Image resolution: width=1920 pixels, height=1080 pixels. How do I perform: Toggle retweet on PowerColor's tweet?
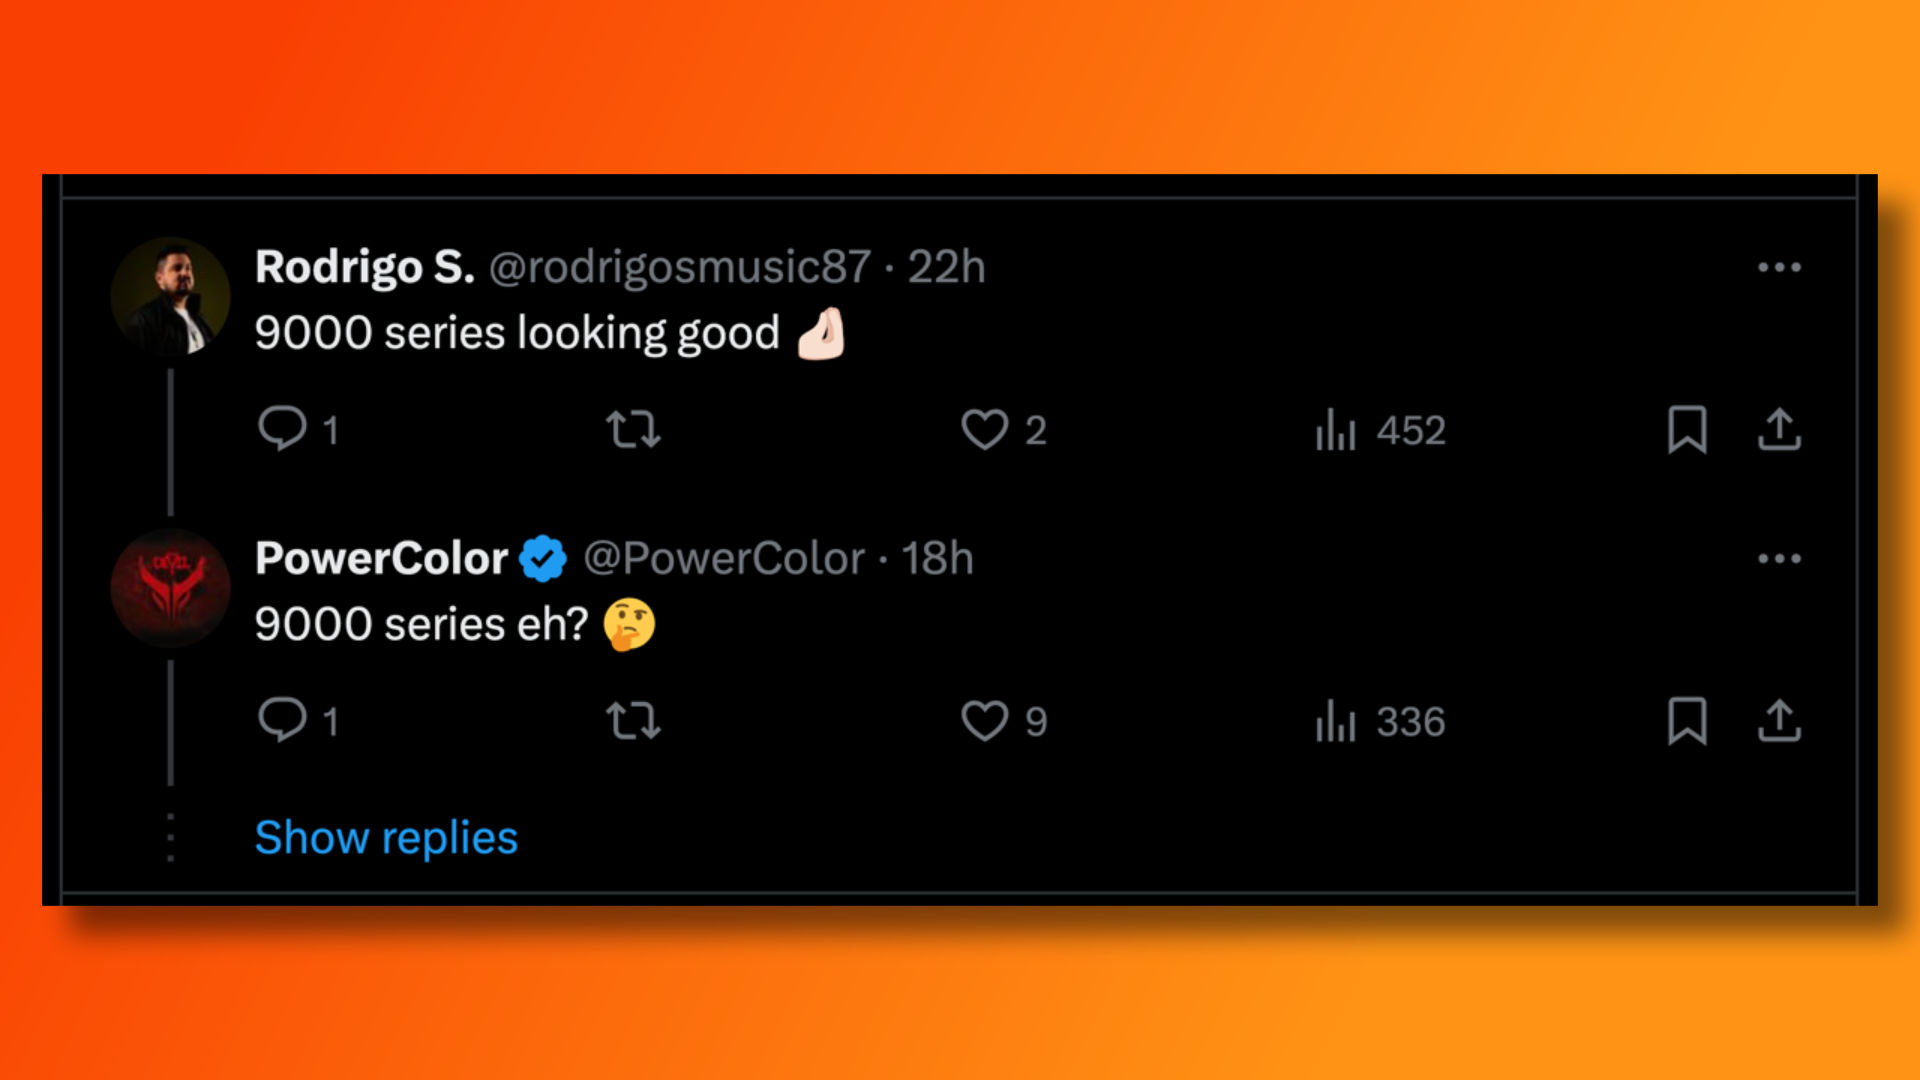(x=632, y=720)
